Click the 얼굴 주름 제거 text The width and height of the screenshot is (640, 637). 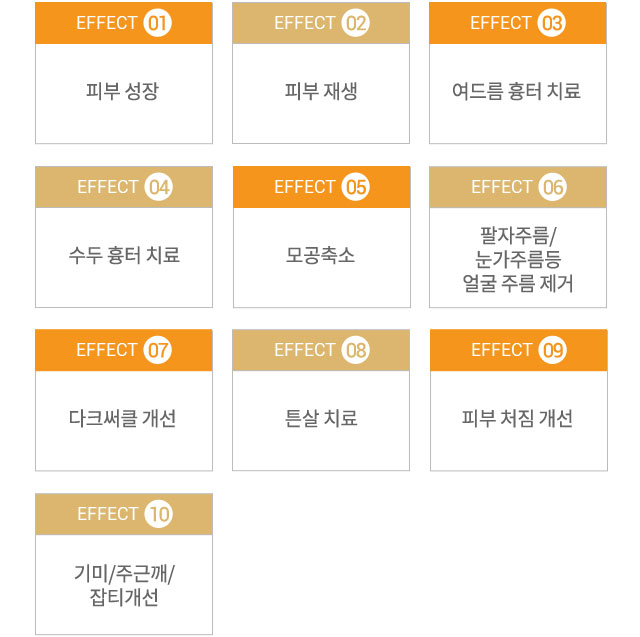(518, 283)
